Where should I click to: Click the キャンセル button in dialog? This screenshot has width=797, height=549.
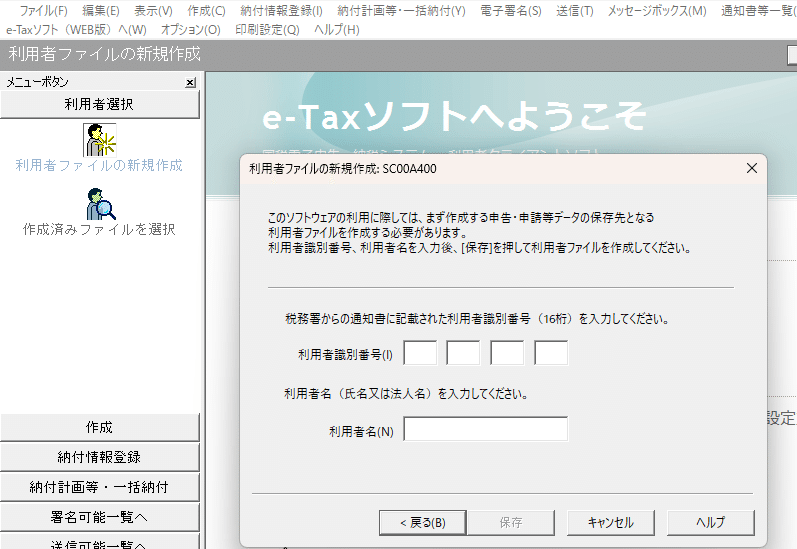coord(610,523)
